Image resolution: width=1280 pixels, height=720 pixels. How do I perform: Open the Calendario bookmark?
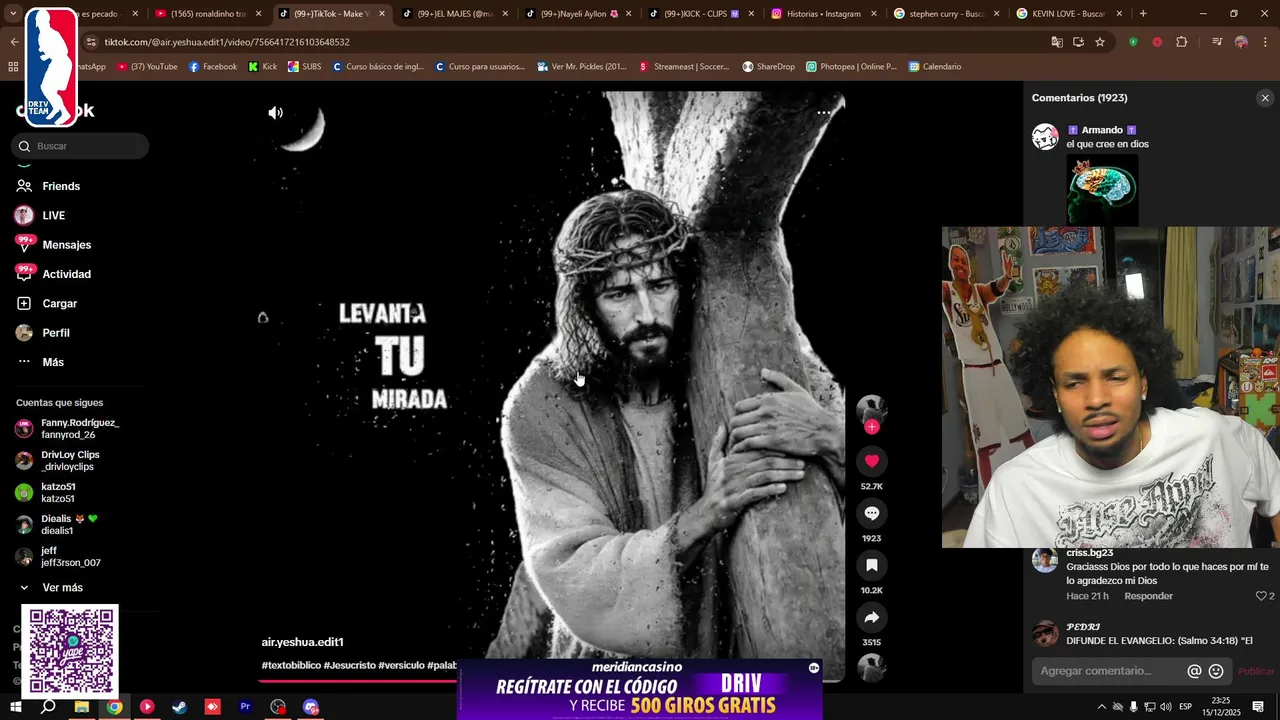[935, 67]
